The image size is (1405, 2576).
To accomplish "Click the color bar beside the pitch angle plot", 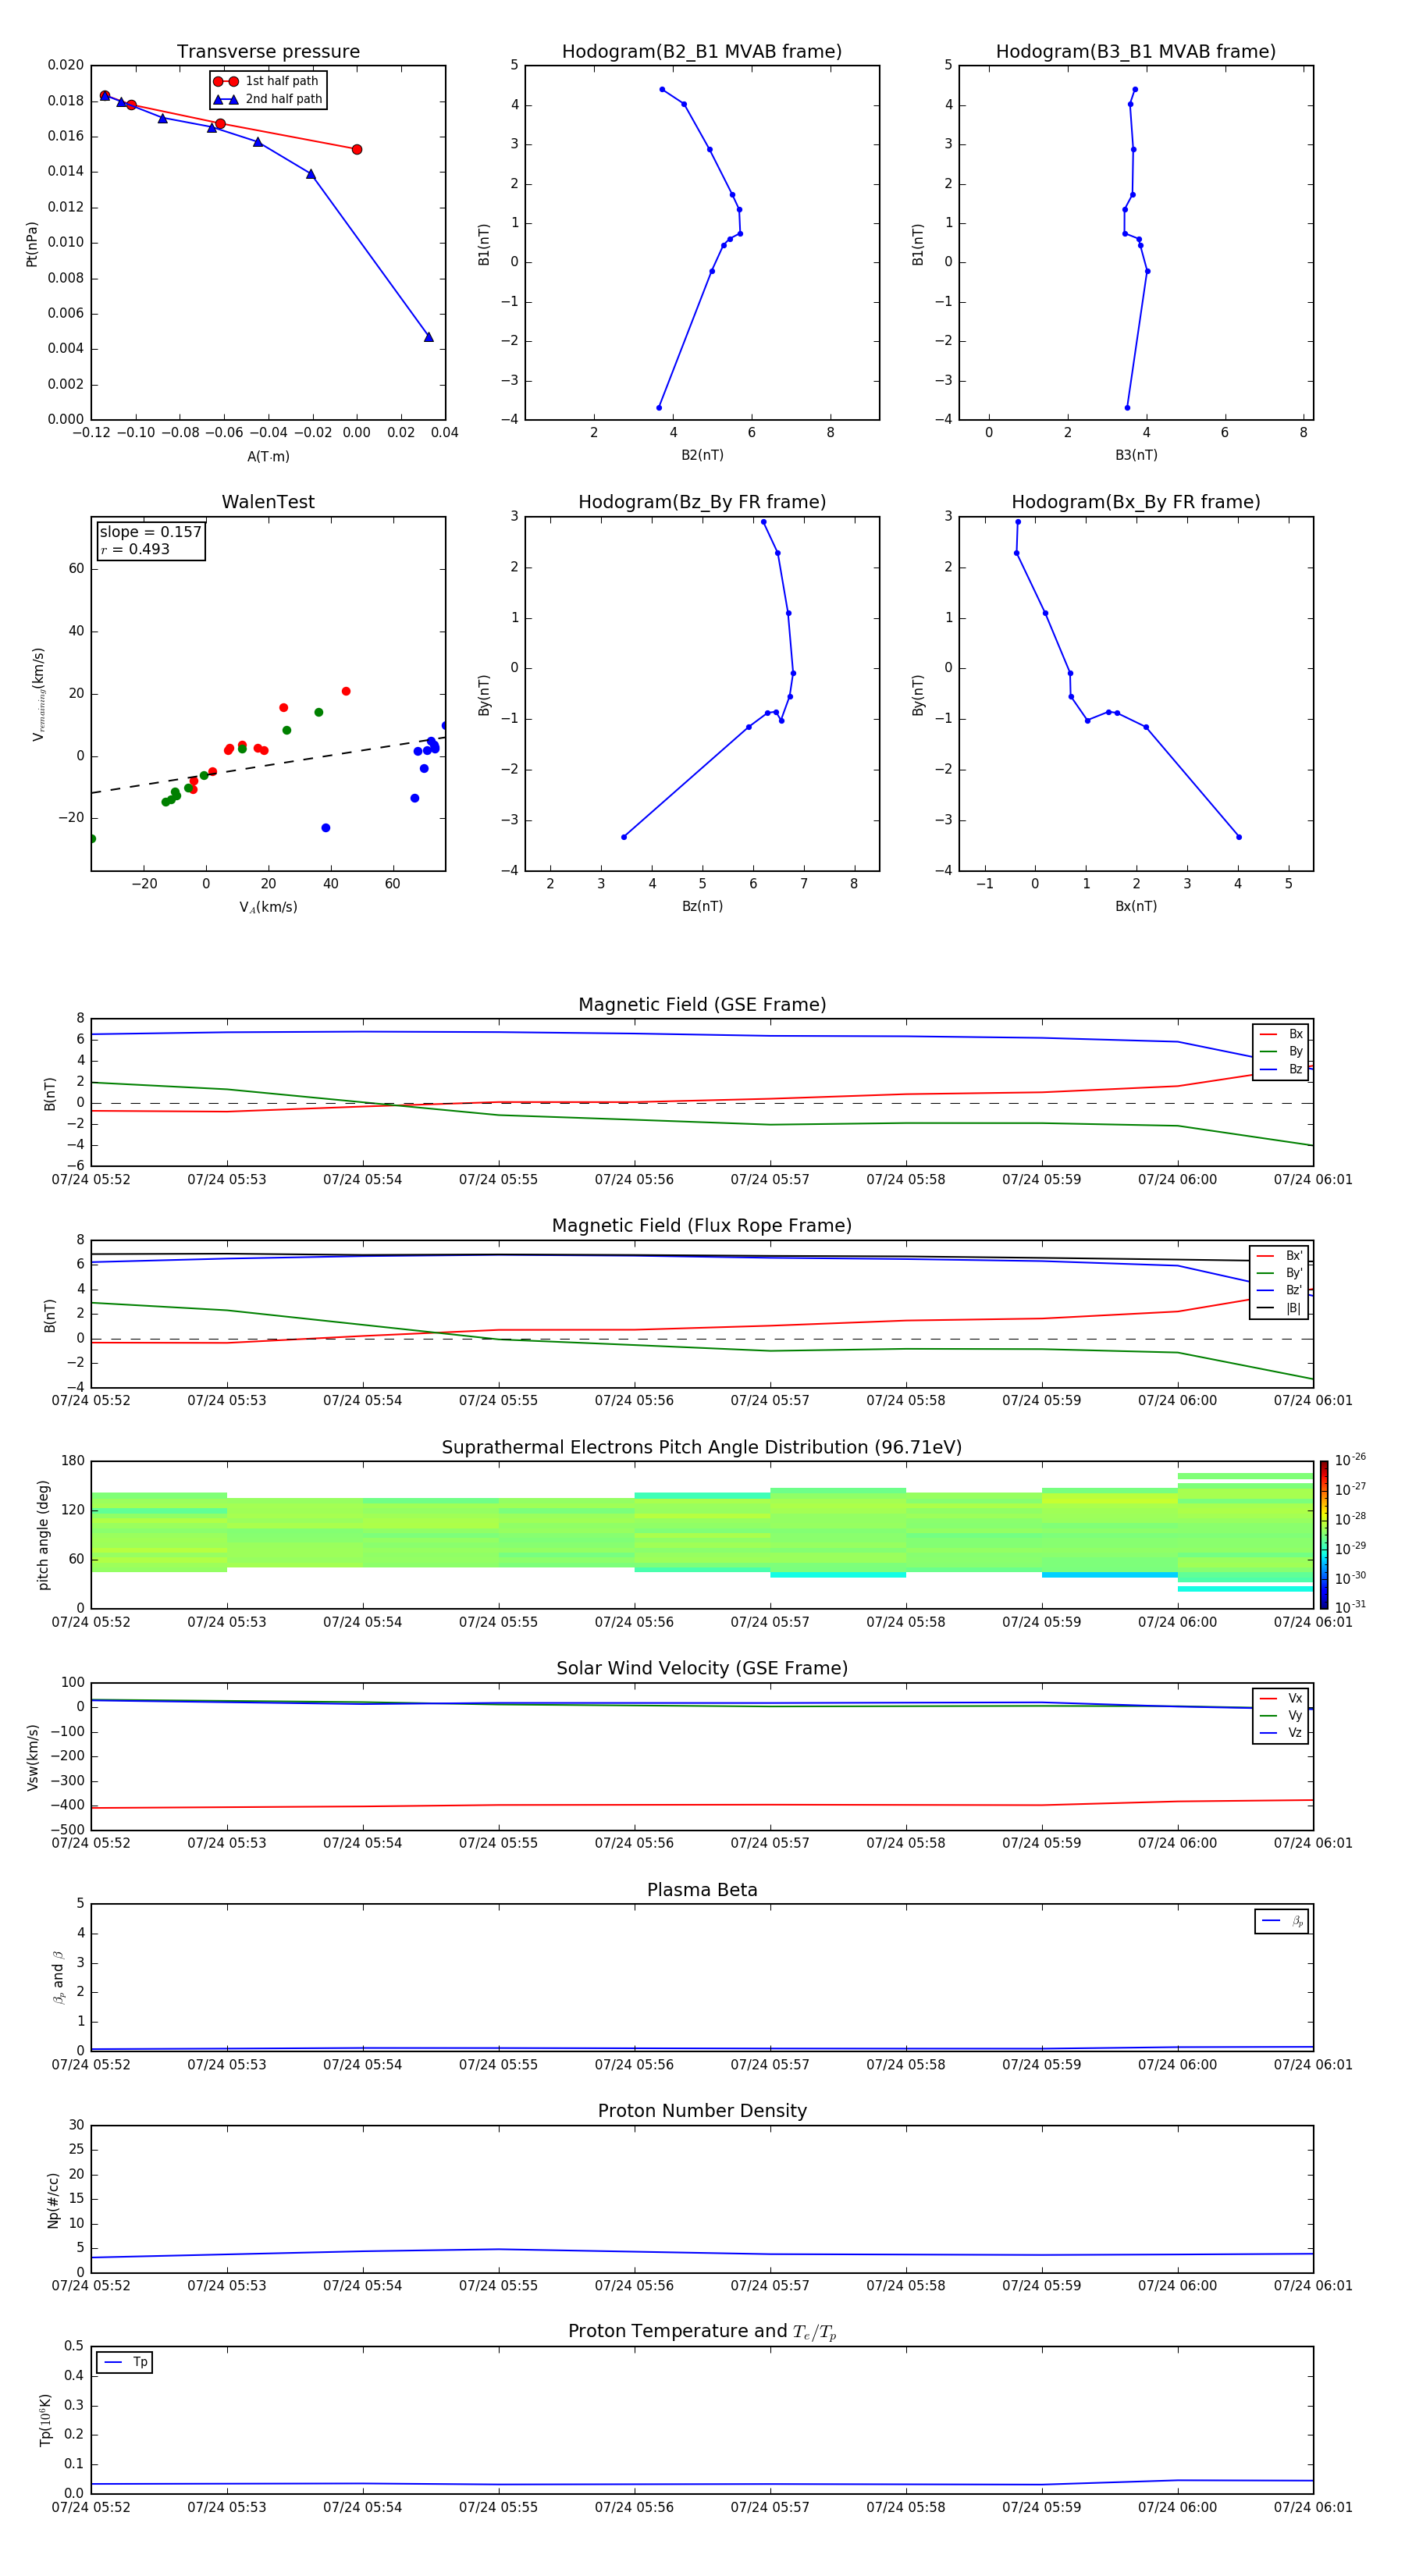I will tap(1323, 1533).
